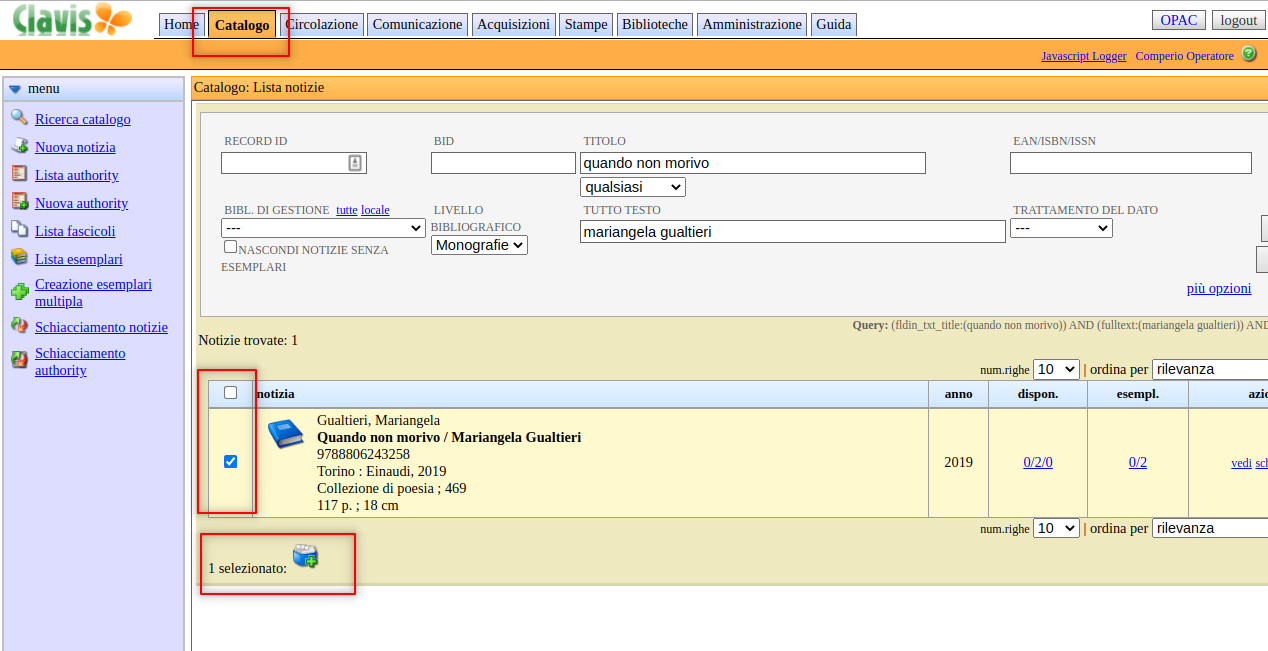Click the blue book icon of record
The image size is (1268, 651).
[285, 434]
